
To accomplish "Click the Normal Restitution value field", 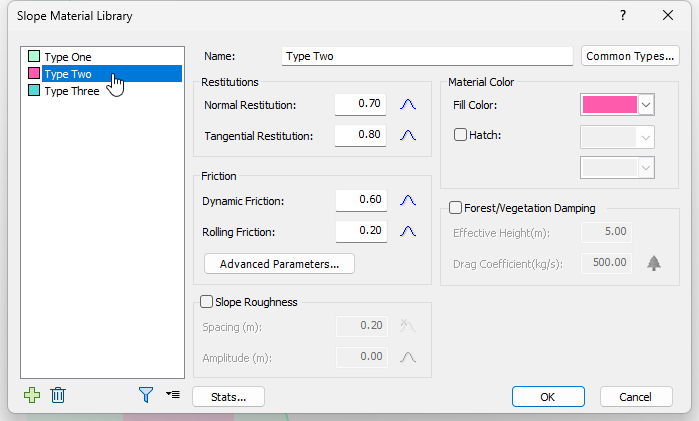I will point(360,104).
